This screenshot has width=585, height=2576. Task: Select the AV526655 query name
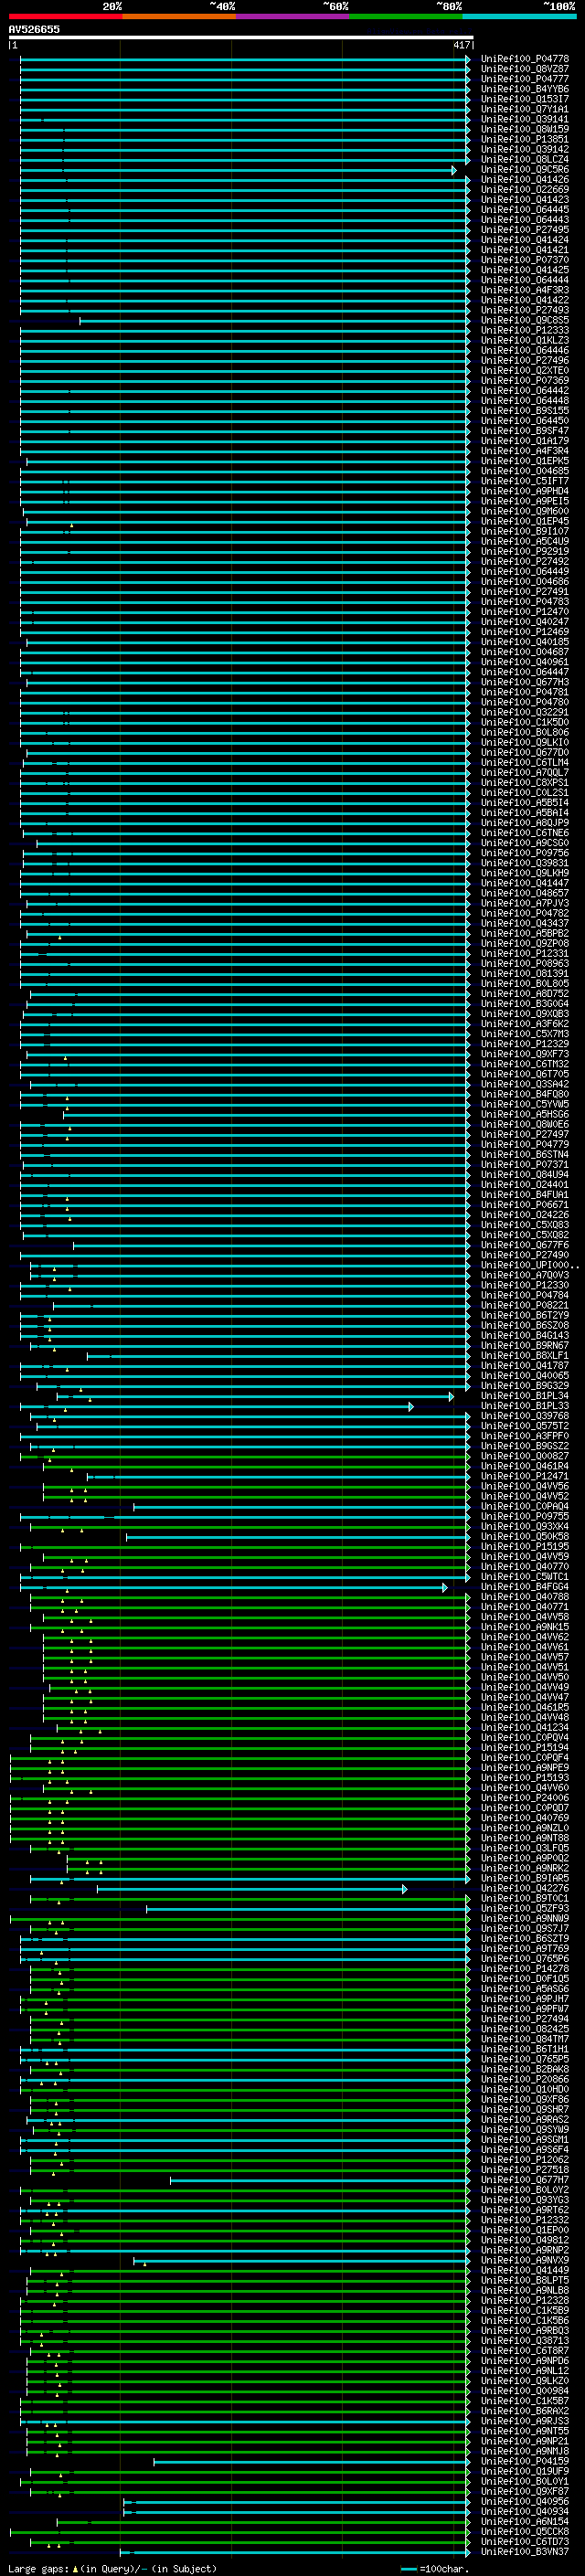34,29
